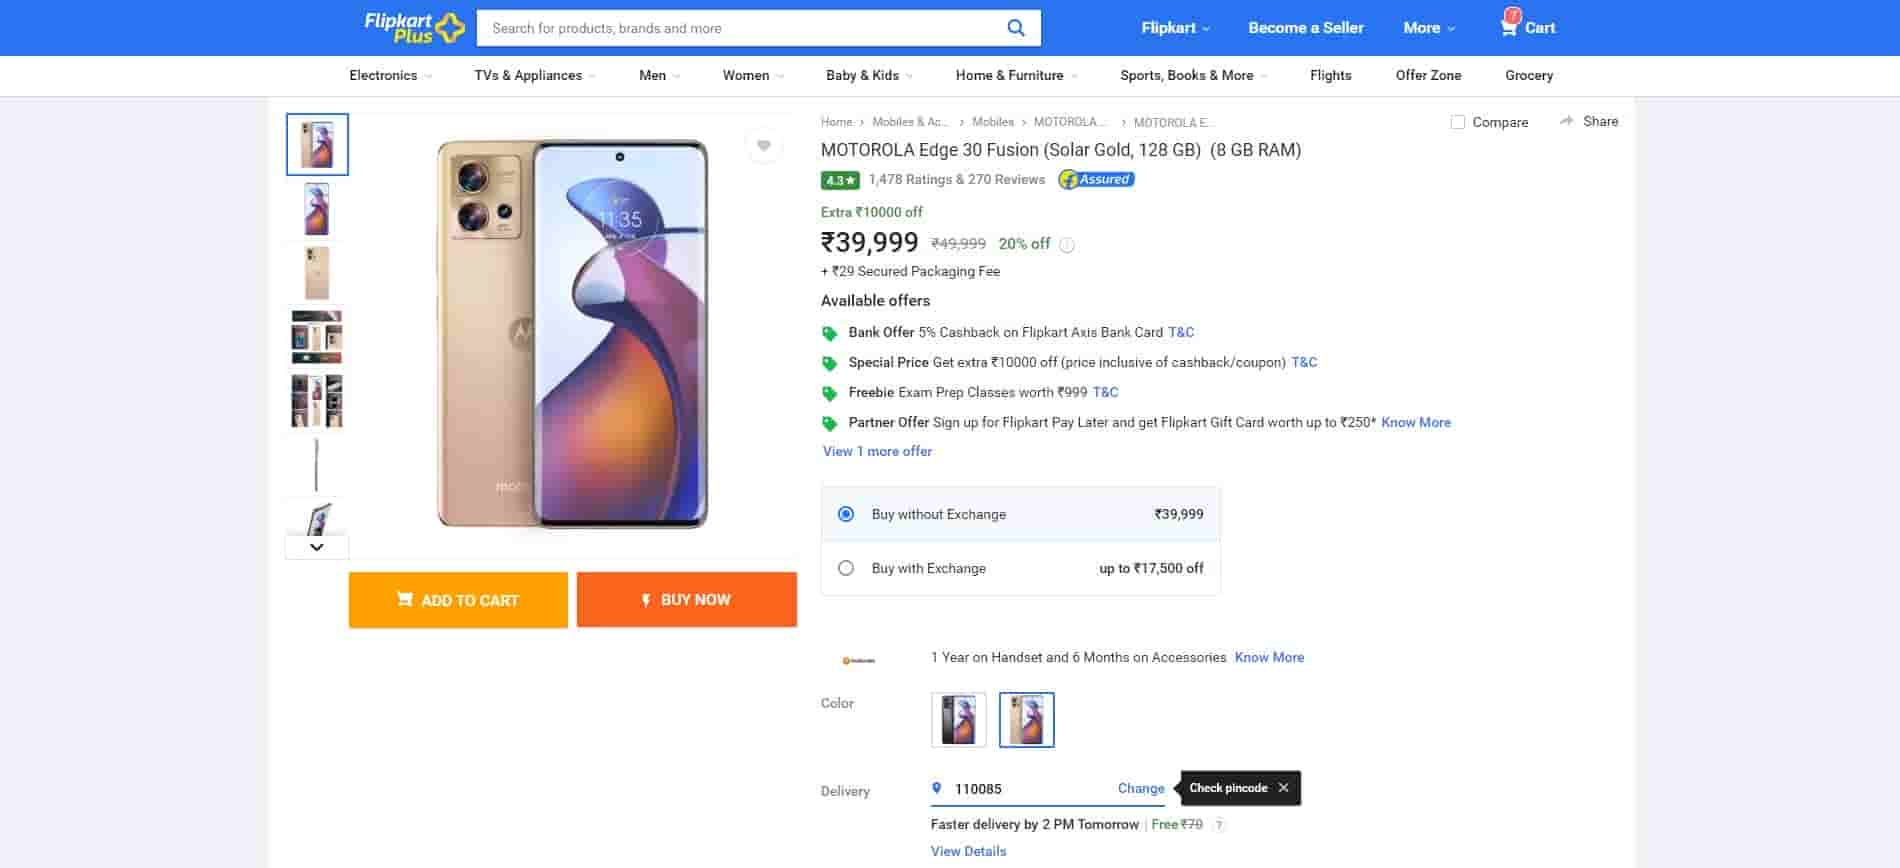Image resolution: width=1900 pixels, height=868 pixels.
Task: Open the Flipkart account dropdown
Action: point(1175,28)
